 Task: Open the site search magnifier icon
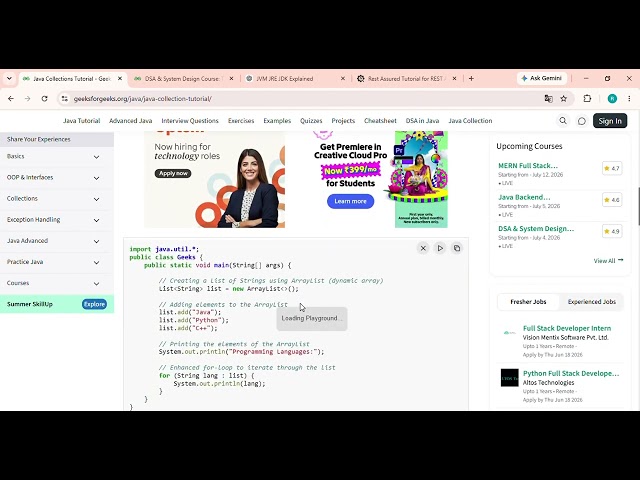(x=563, y=121)
